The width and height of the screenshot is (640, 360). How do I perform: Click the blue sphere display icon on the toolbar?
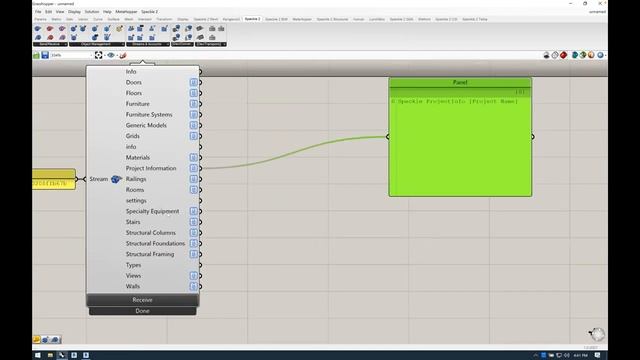click(600, 55)
